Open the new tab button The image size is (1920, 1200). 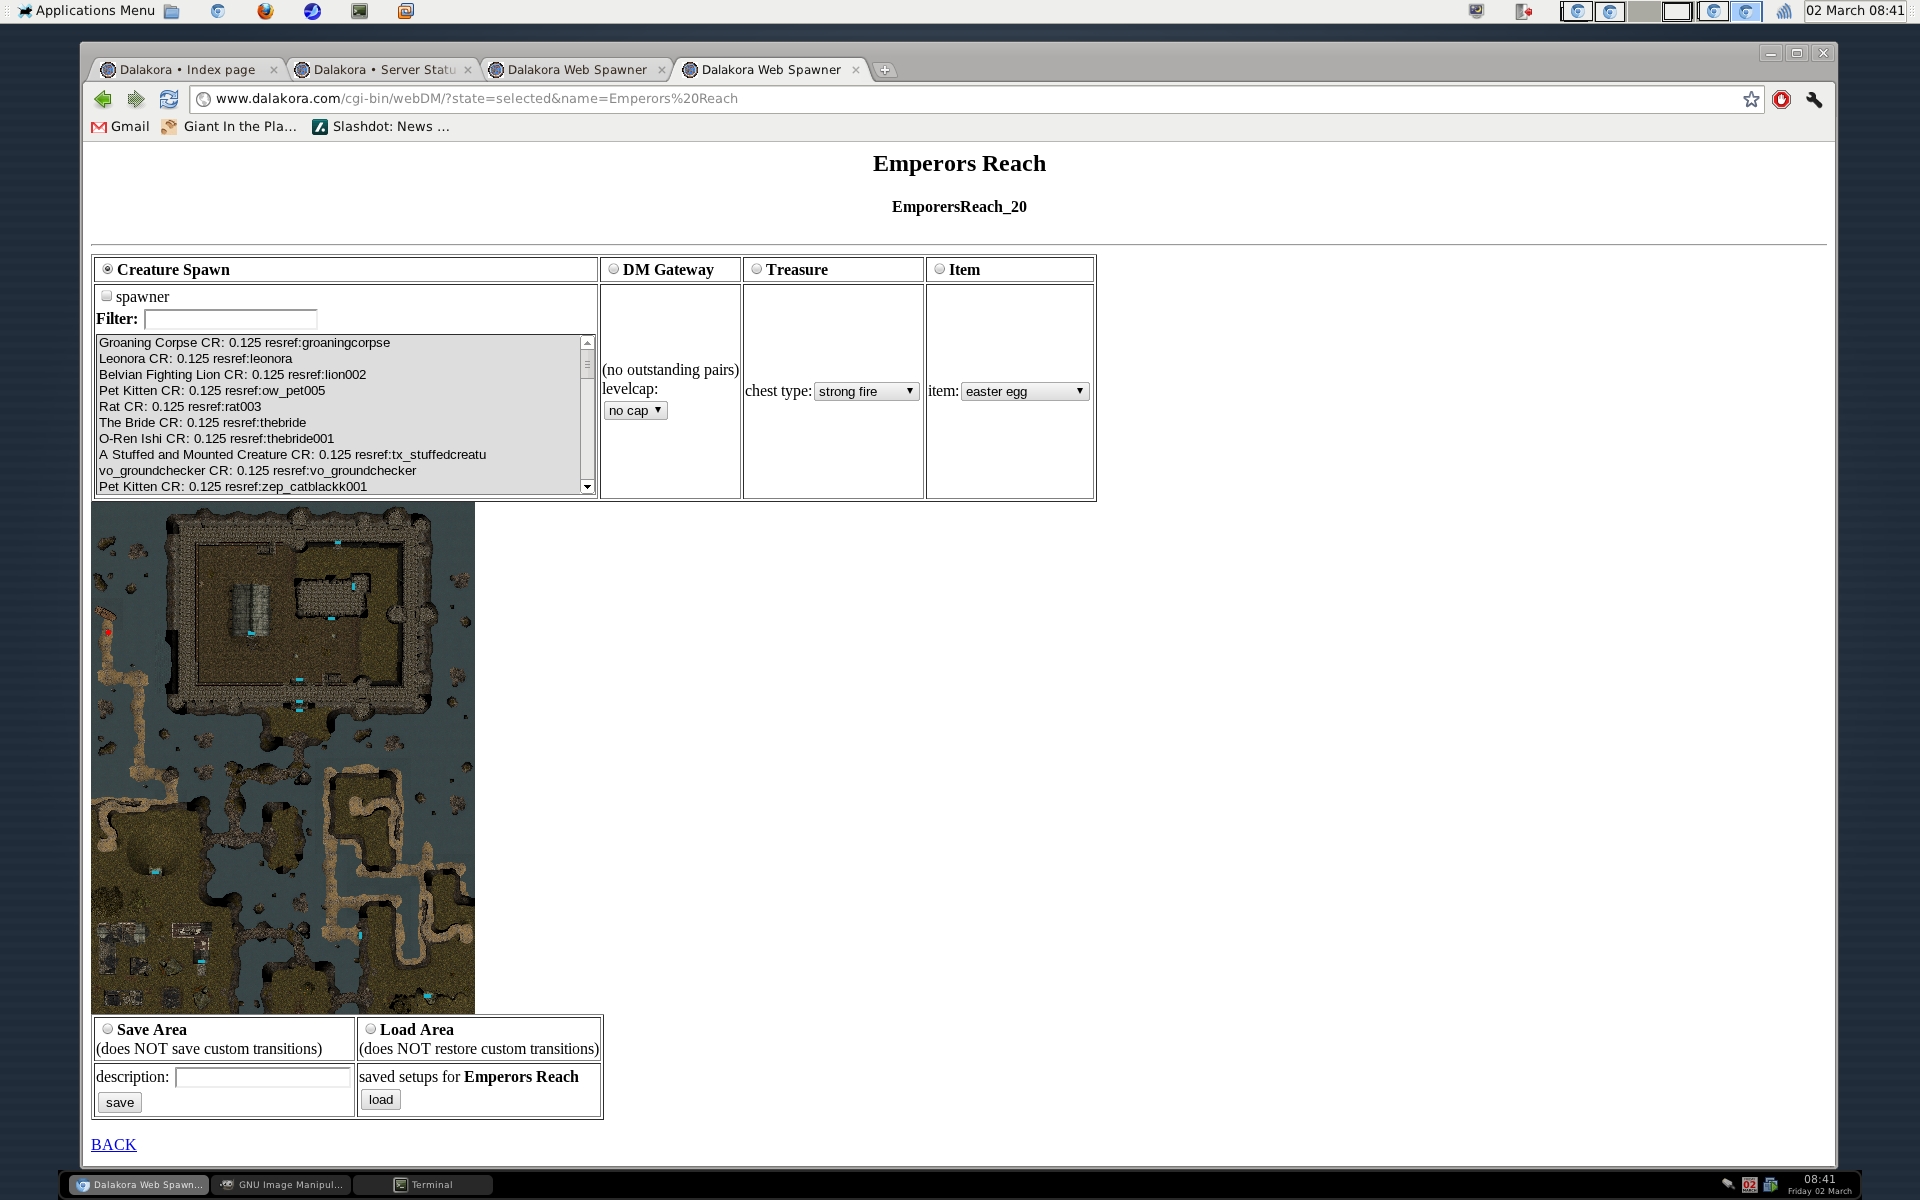coord(885,70)
